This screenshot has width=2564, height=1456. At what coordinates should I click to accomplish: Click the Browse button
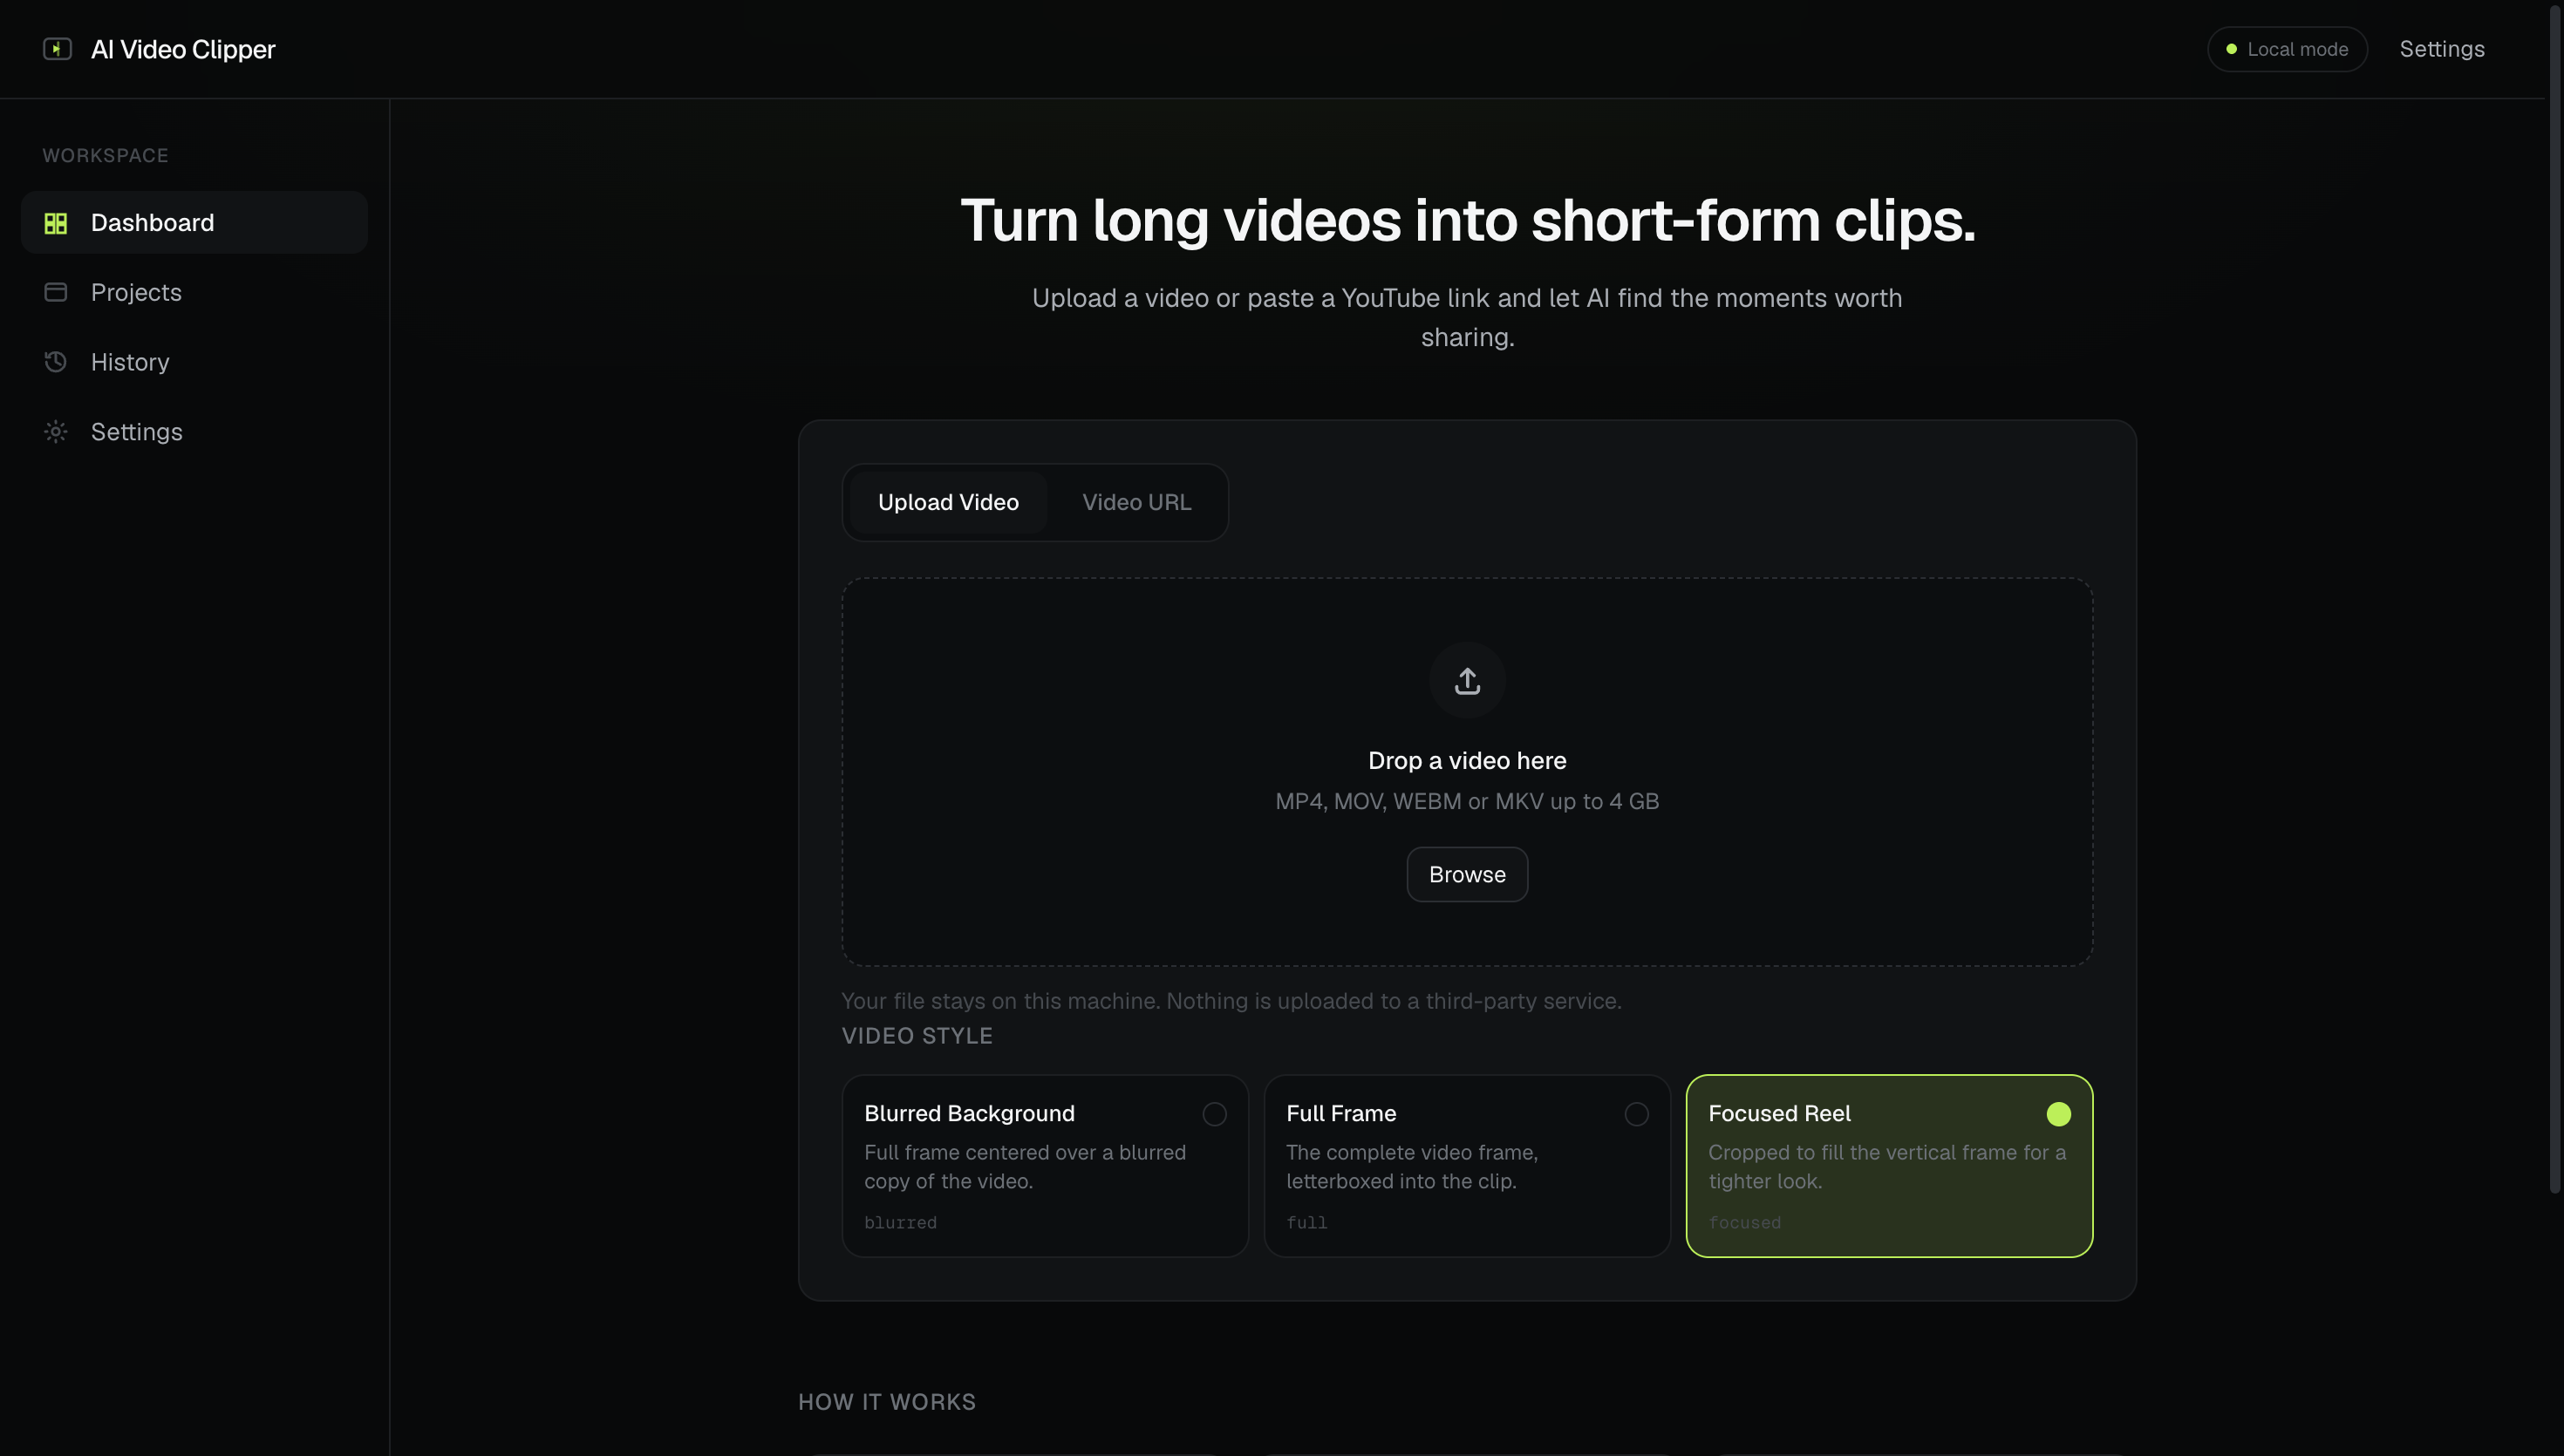coord(1467,874)
